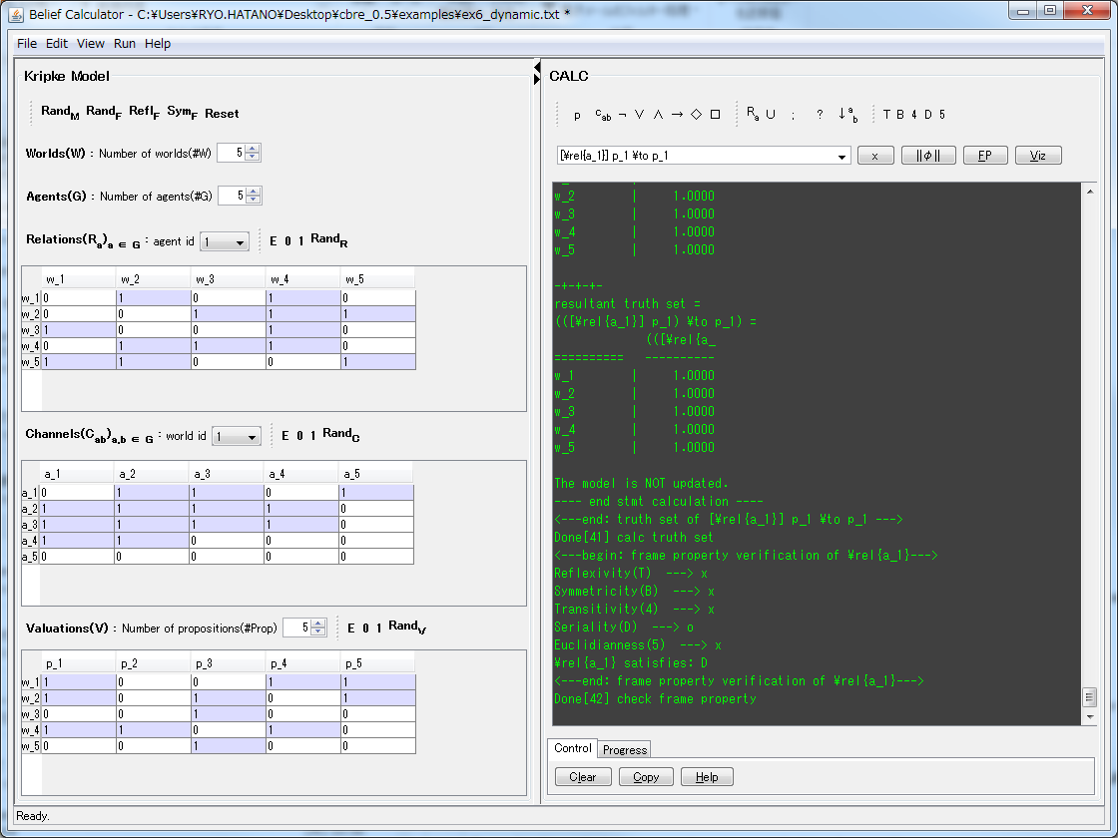Insert channel symbol c_ab
1118x838 pixels.
tap(602, 115)
